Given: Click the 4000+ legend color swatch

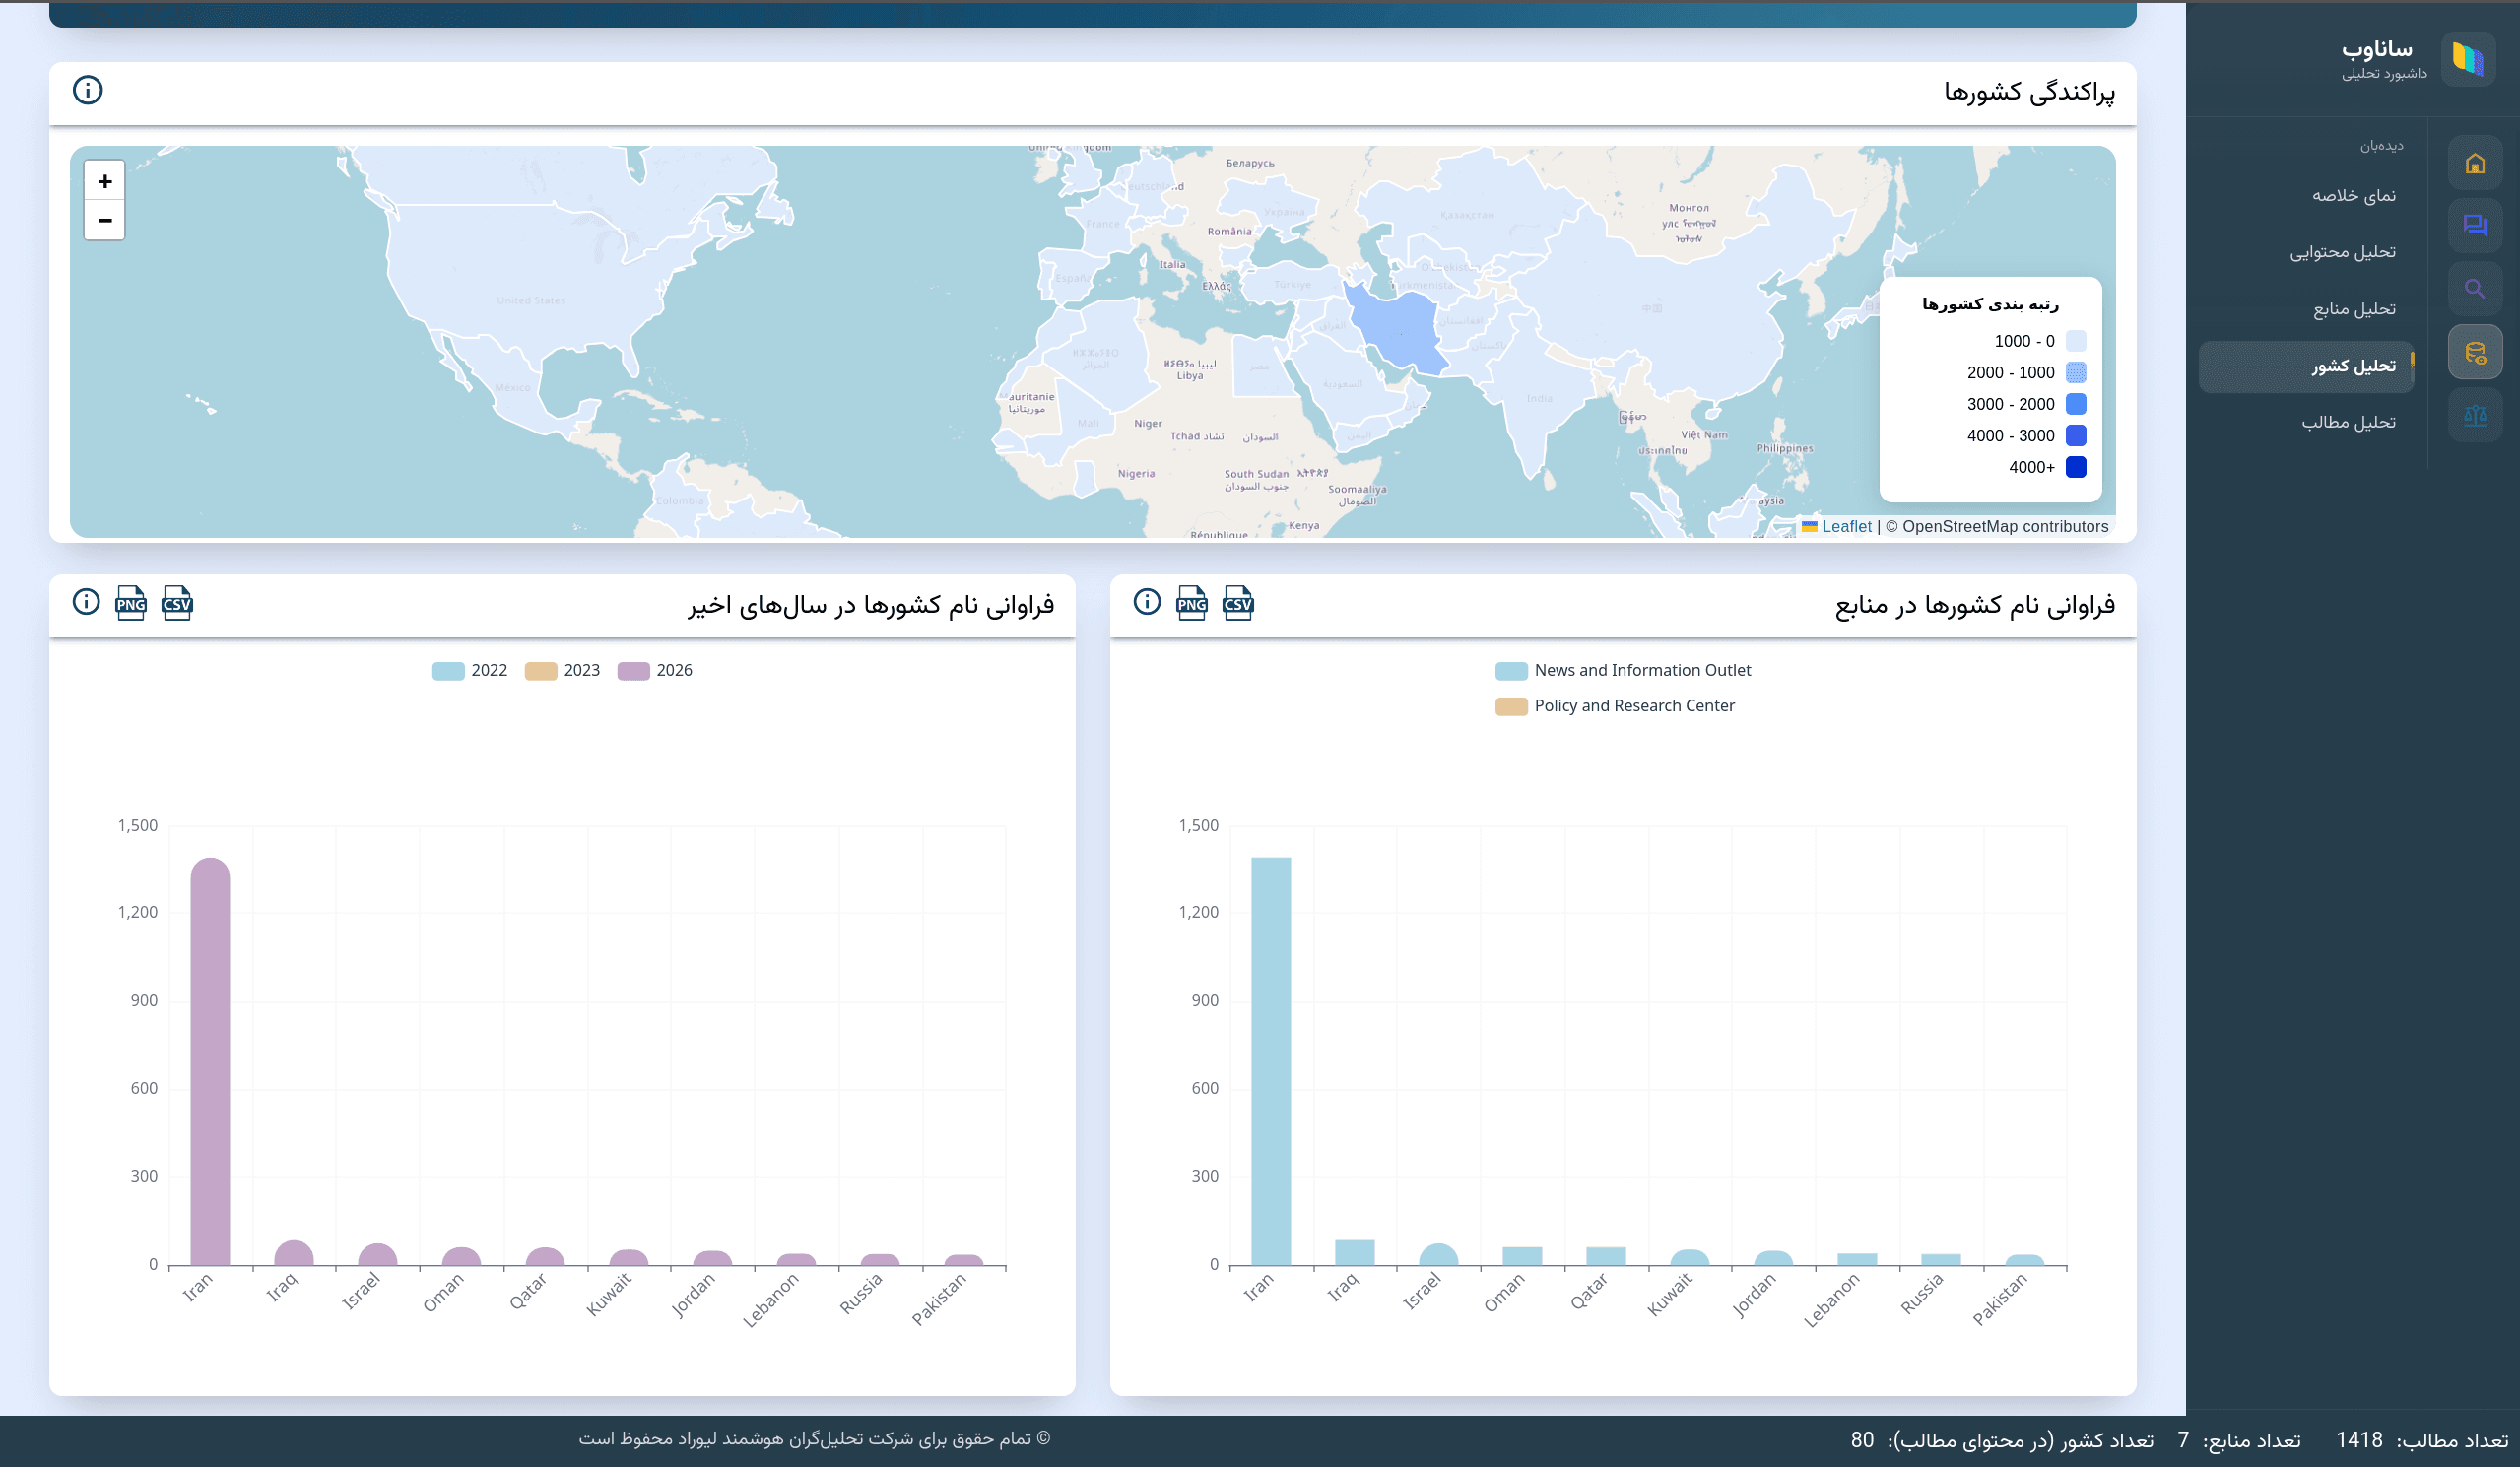Looking at the screenshot, I should click(2076, 467).
